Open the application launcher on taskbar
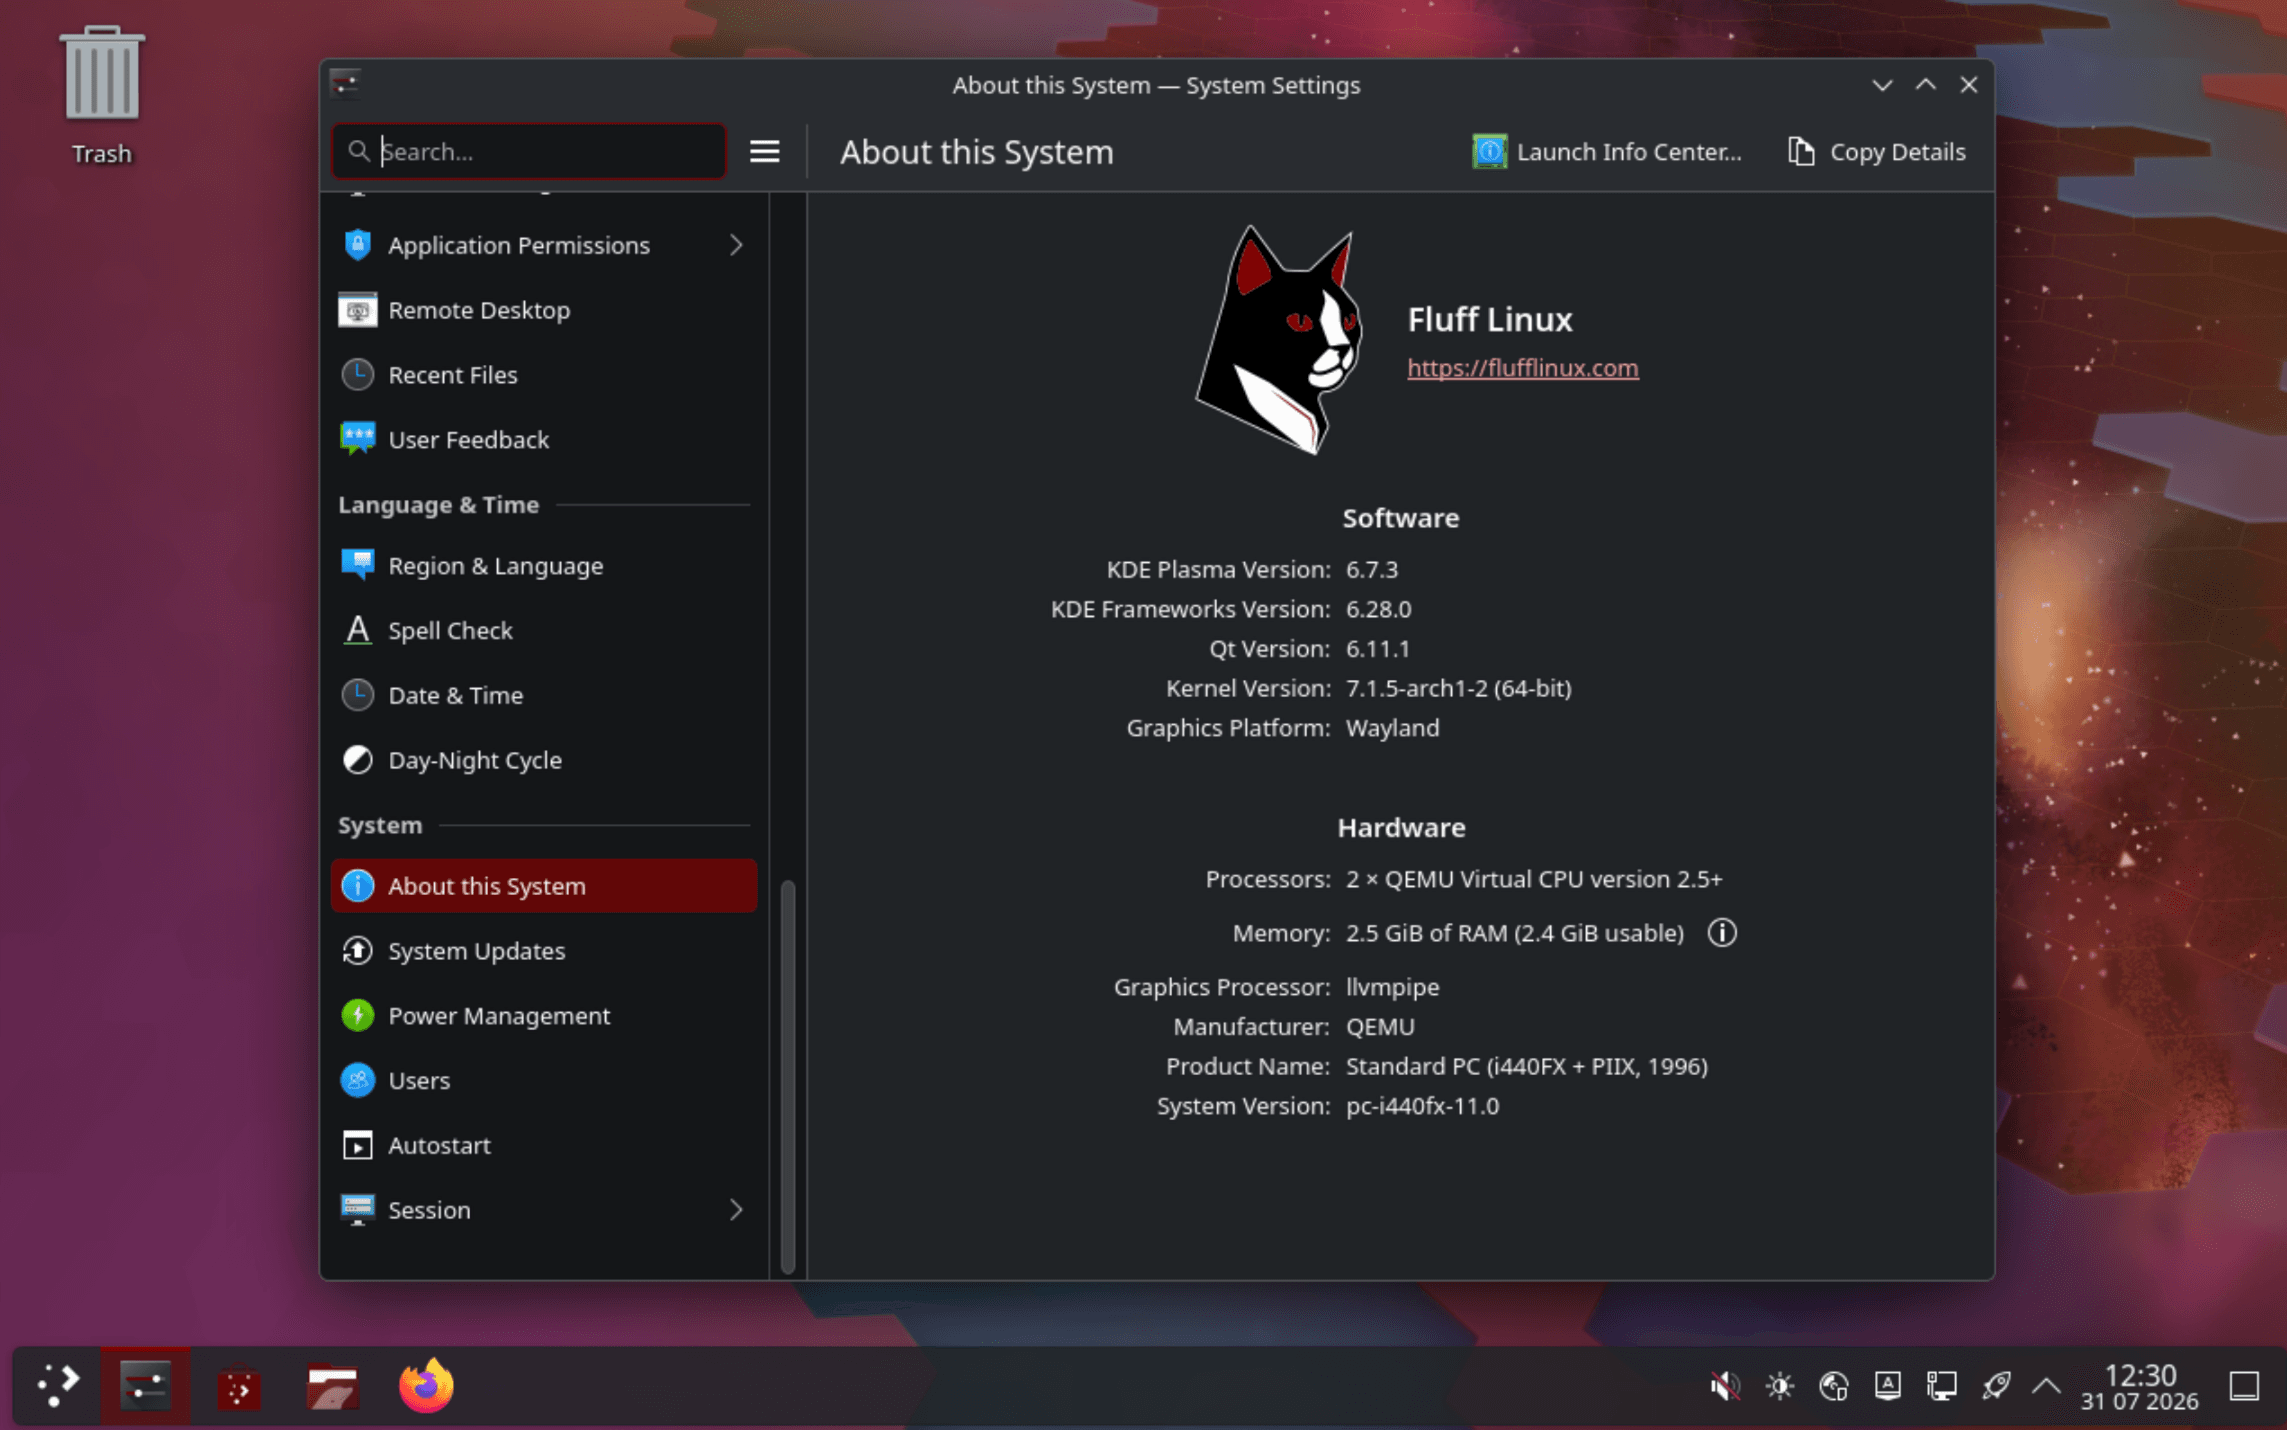The width and height of the screenshot is (2287, 1430). pyautogui.click(x=57, y=1386)
